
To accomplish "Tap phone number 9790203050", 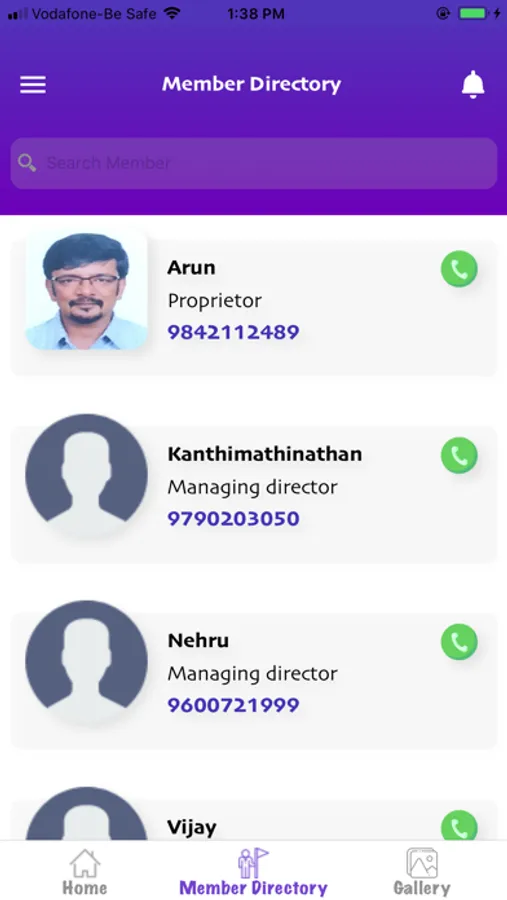I will point(233,519).
